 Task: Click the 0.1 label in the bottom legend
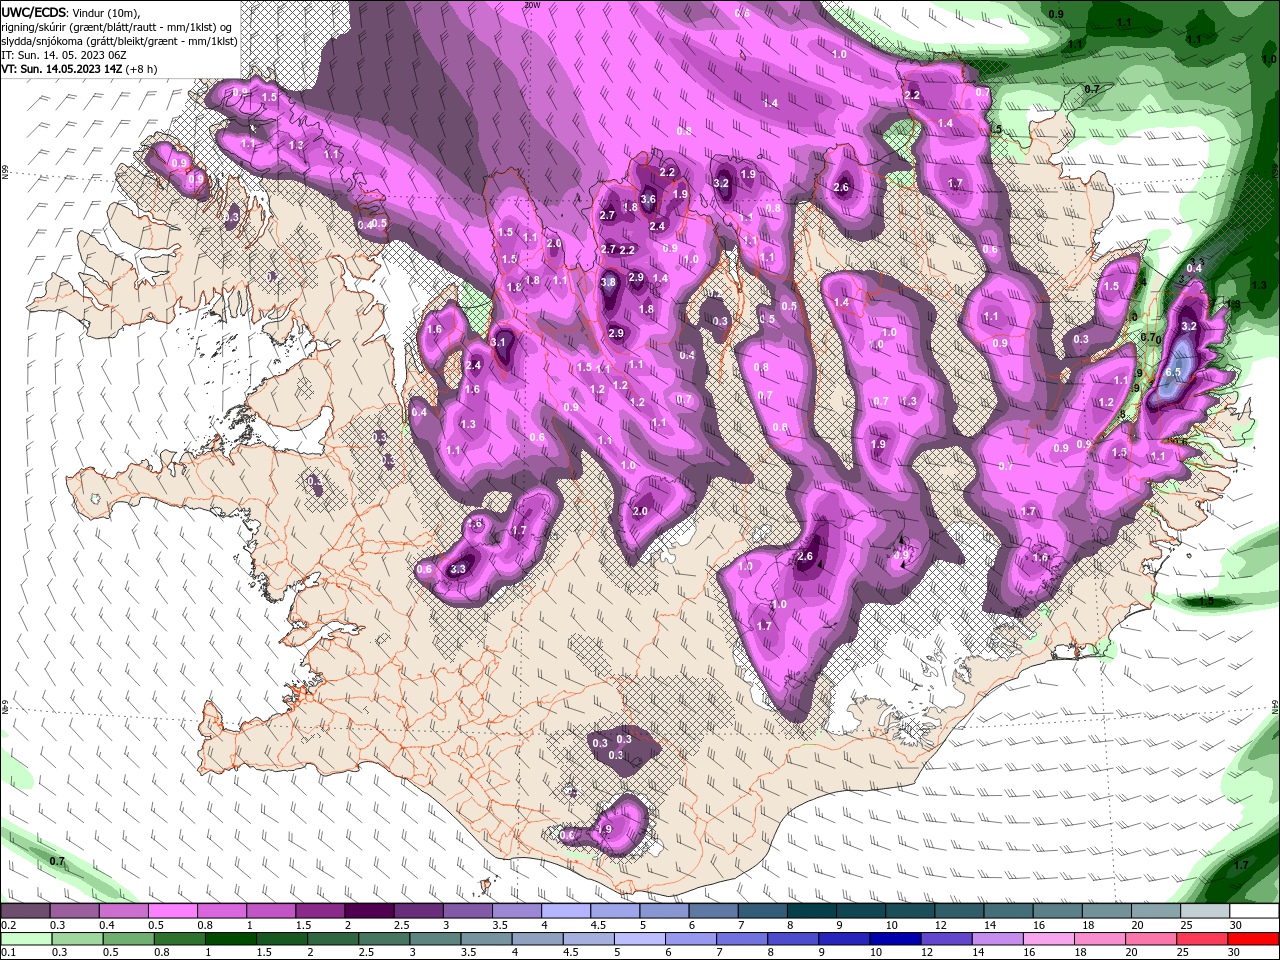[7, 953]
